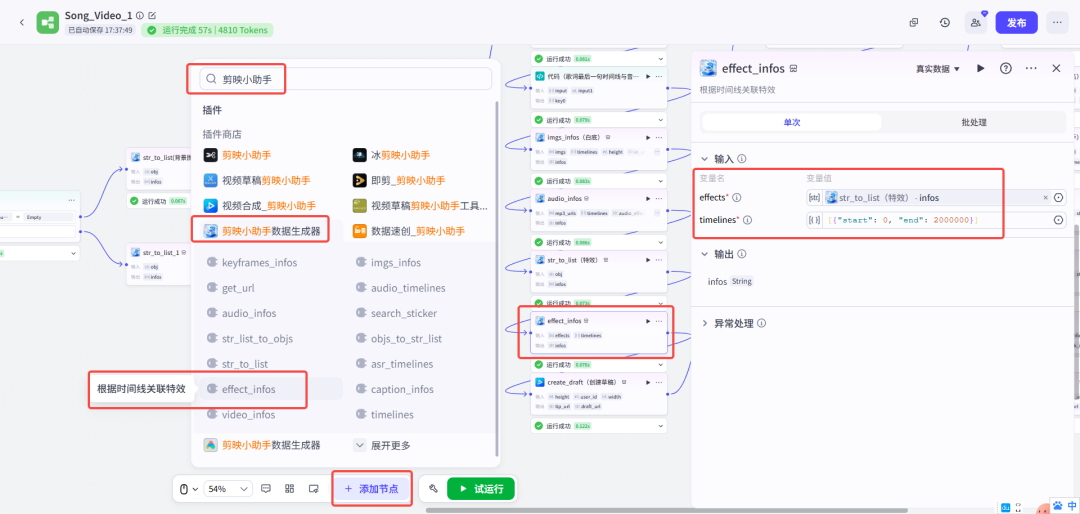Open variable selector for effects field

(1059, 198)
